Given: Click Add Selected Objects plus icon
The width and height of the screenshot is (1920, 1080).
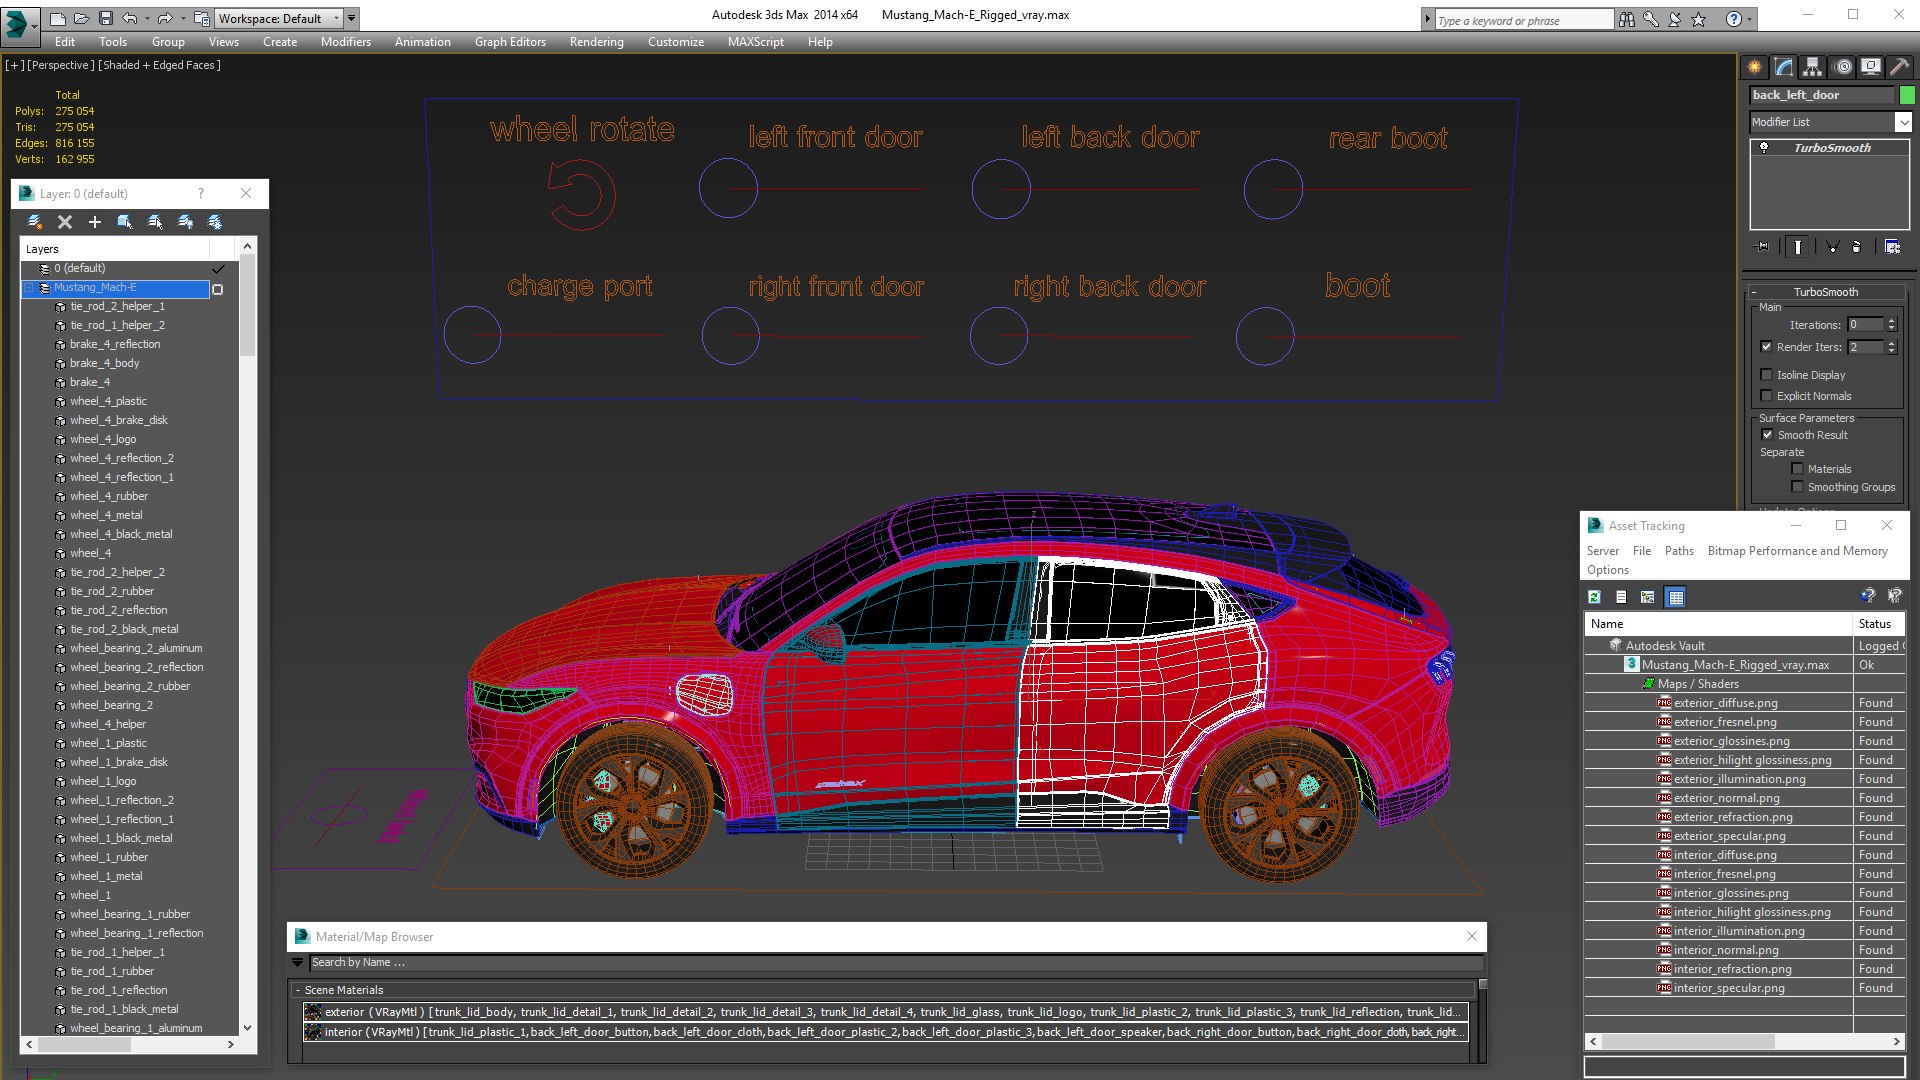Looking at the screenshot, I should (95, 222).
